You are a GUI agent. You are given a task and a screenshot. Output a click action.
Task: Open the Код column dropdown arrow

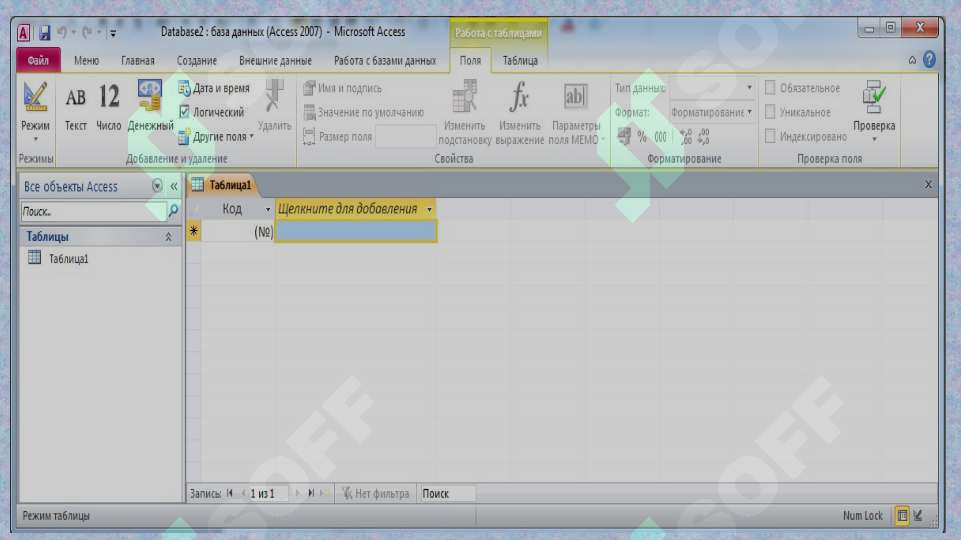pos(268,210)
